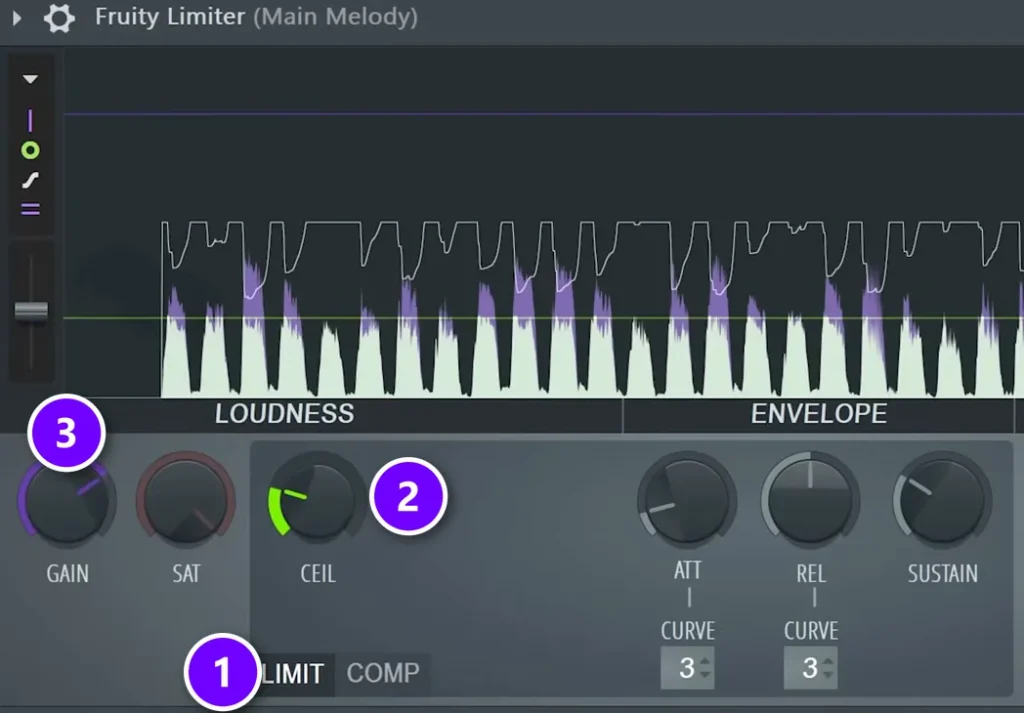Toggle the purple double-line level markers icon
The height and width of the screenshot is (713, 1024).
click(30, 209)
